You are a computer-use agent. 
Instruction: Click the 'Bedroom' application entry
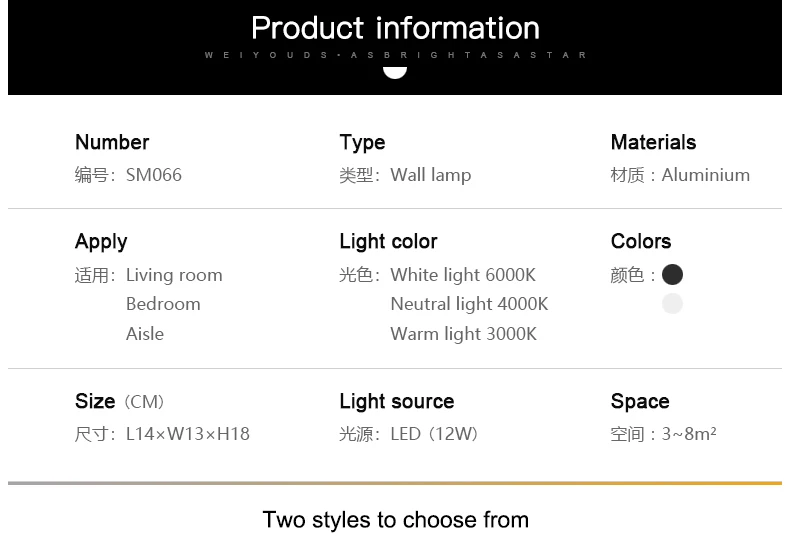click(x=163, y=304)
